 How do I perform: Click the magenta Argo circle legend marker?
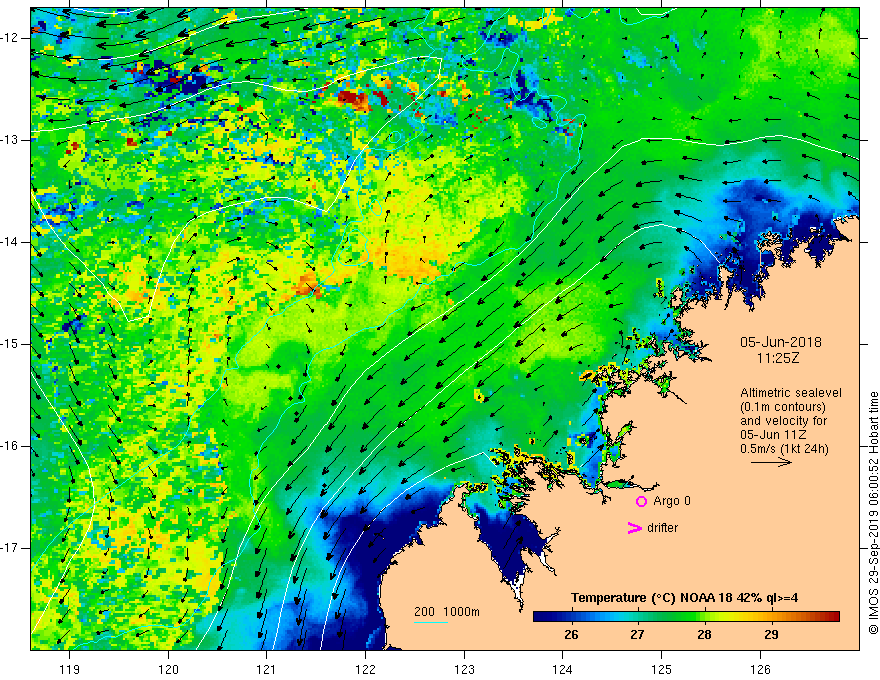click(x=641, y=502)
